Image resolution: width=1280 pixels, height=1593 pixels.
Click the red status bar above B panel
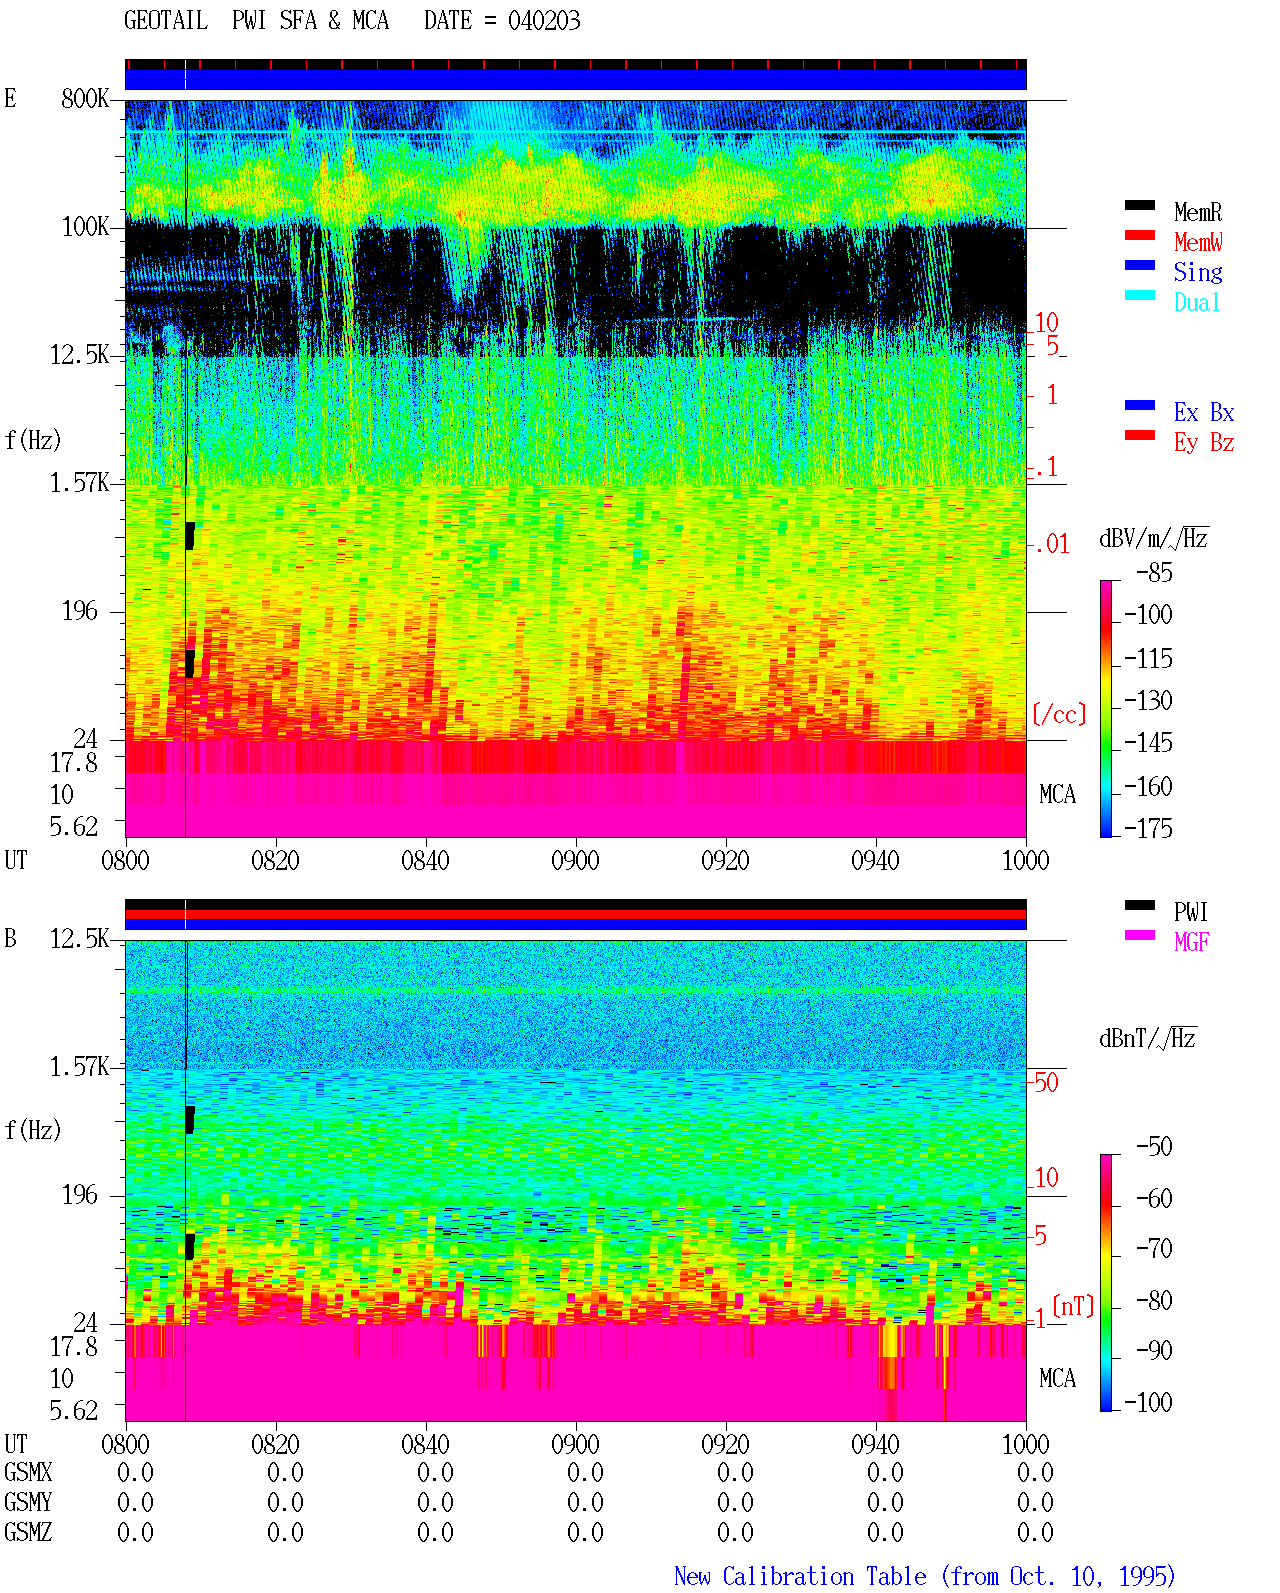click(575, 914)
